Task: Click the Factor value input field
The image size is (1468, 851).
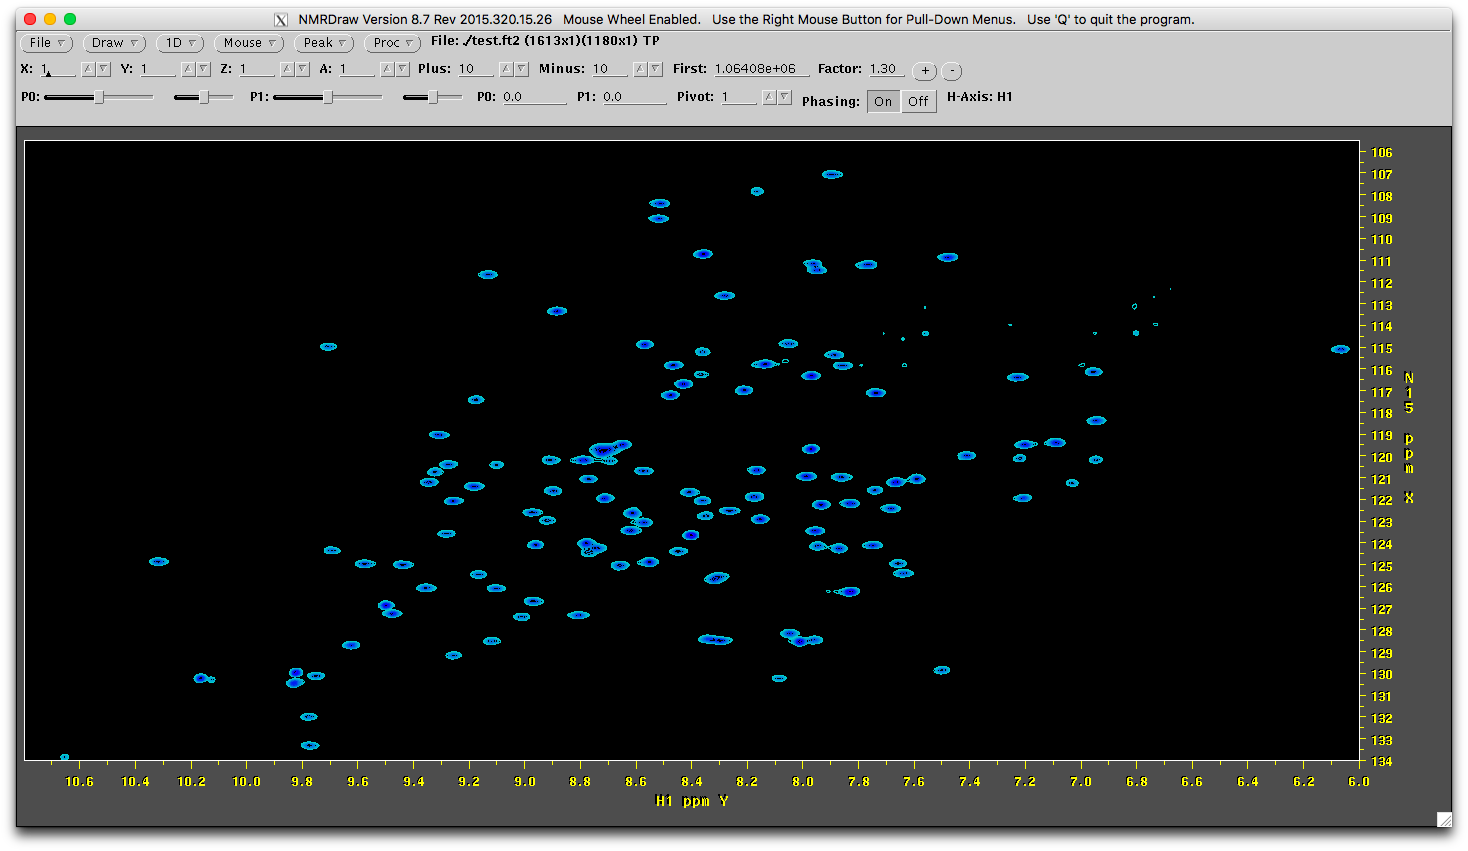Action: pos(886,69)
